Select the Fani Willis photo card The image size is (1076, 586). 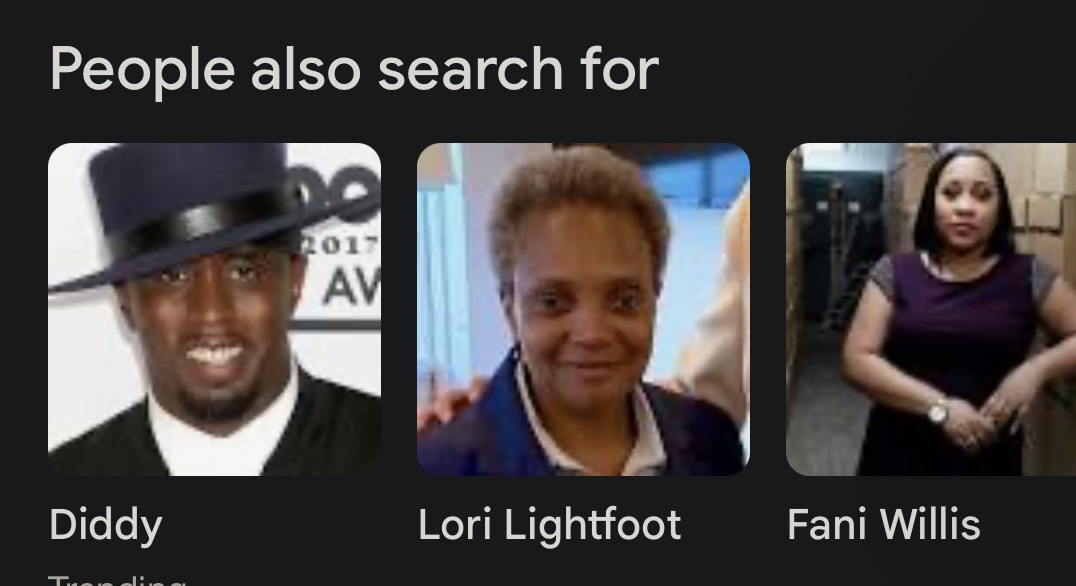[931, 309]
